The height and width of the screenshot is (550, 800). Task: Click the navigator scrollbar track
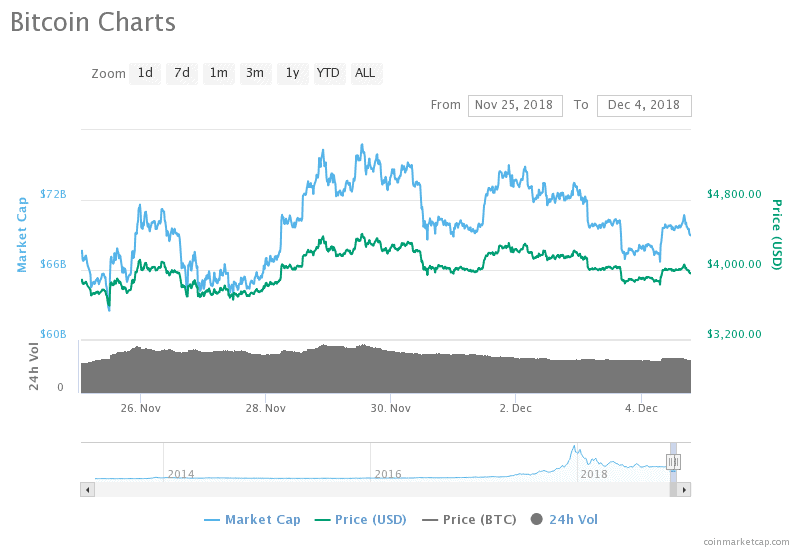click(x=382, y=490)
